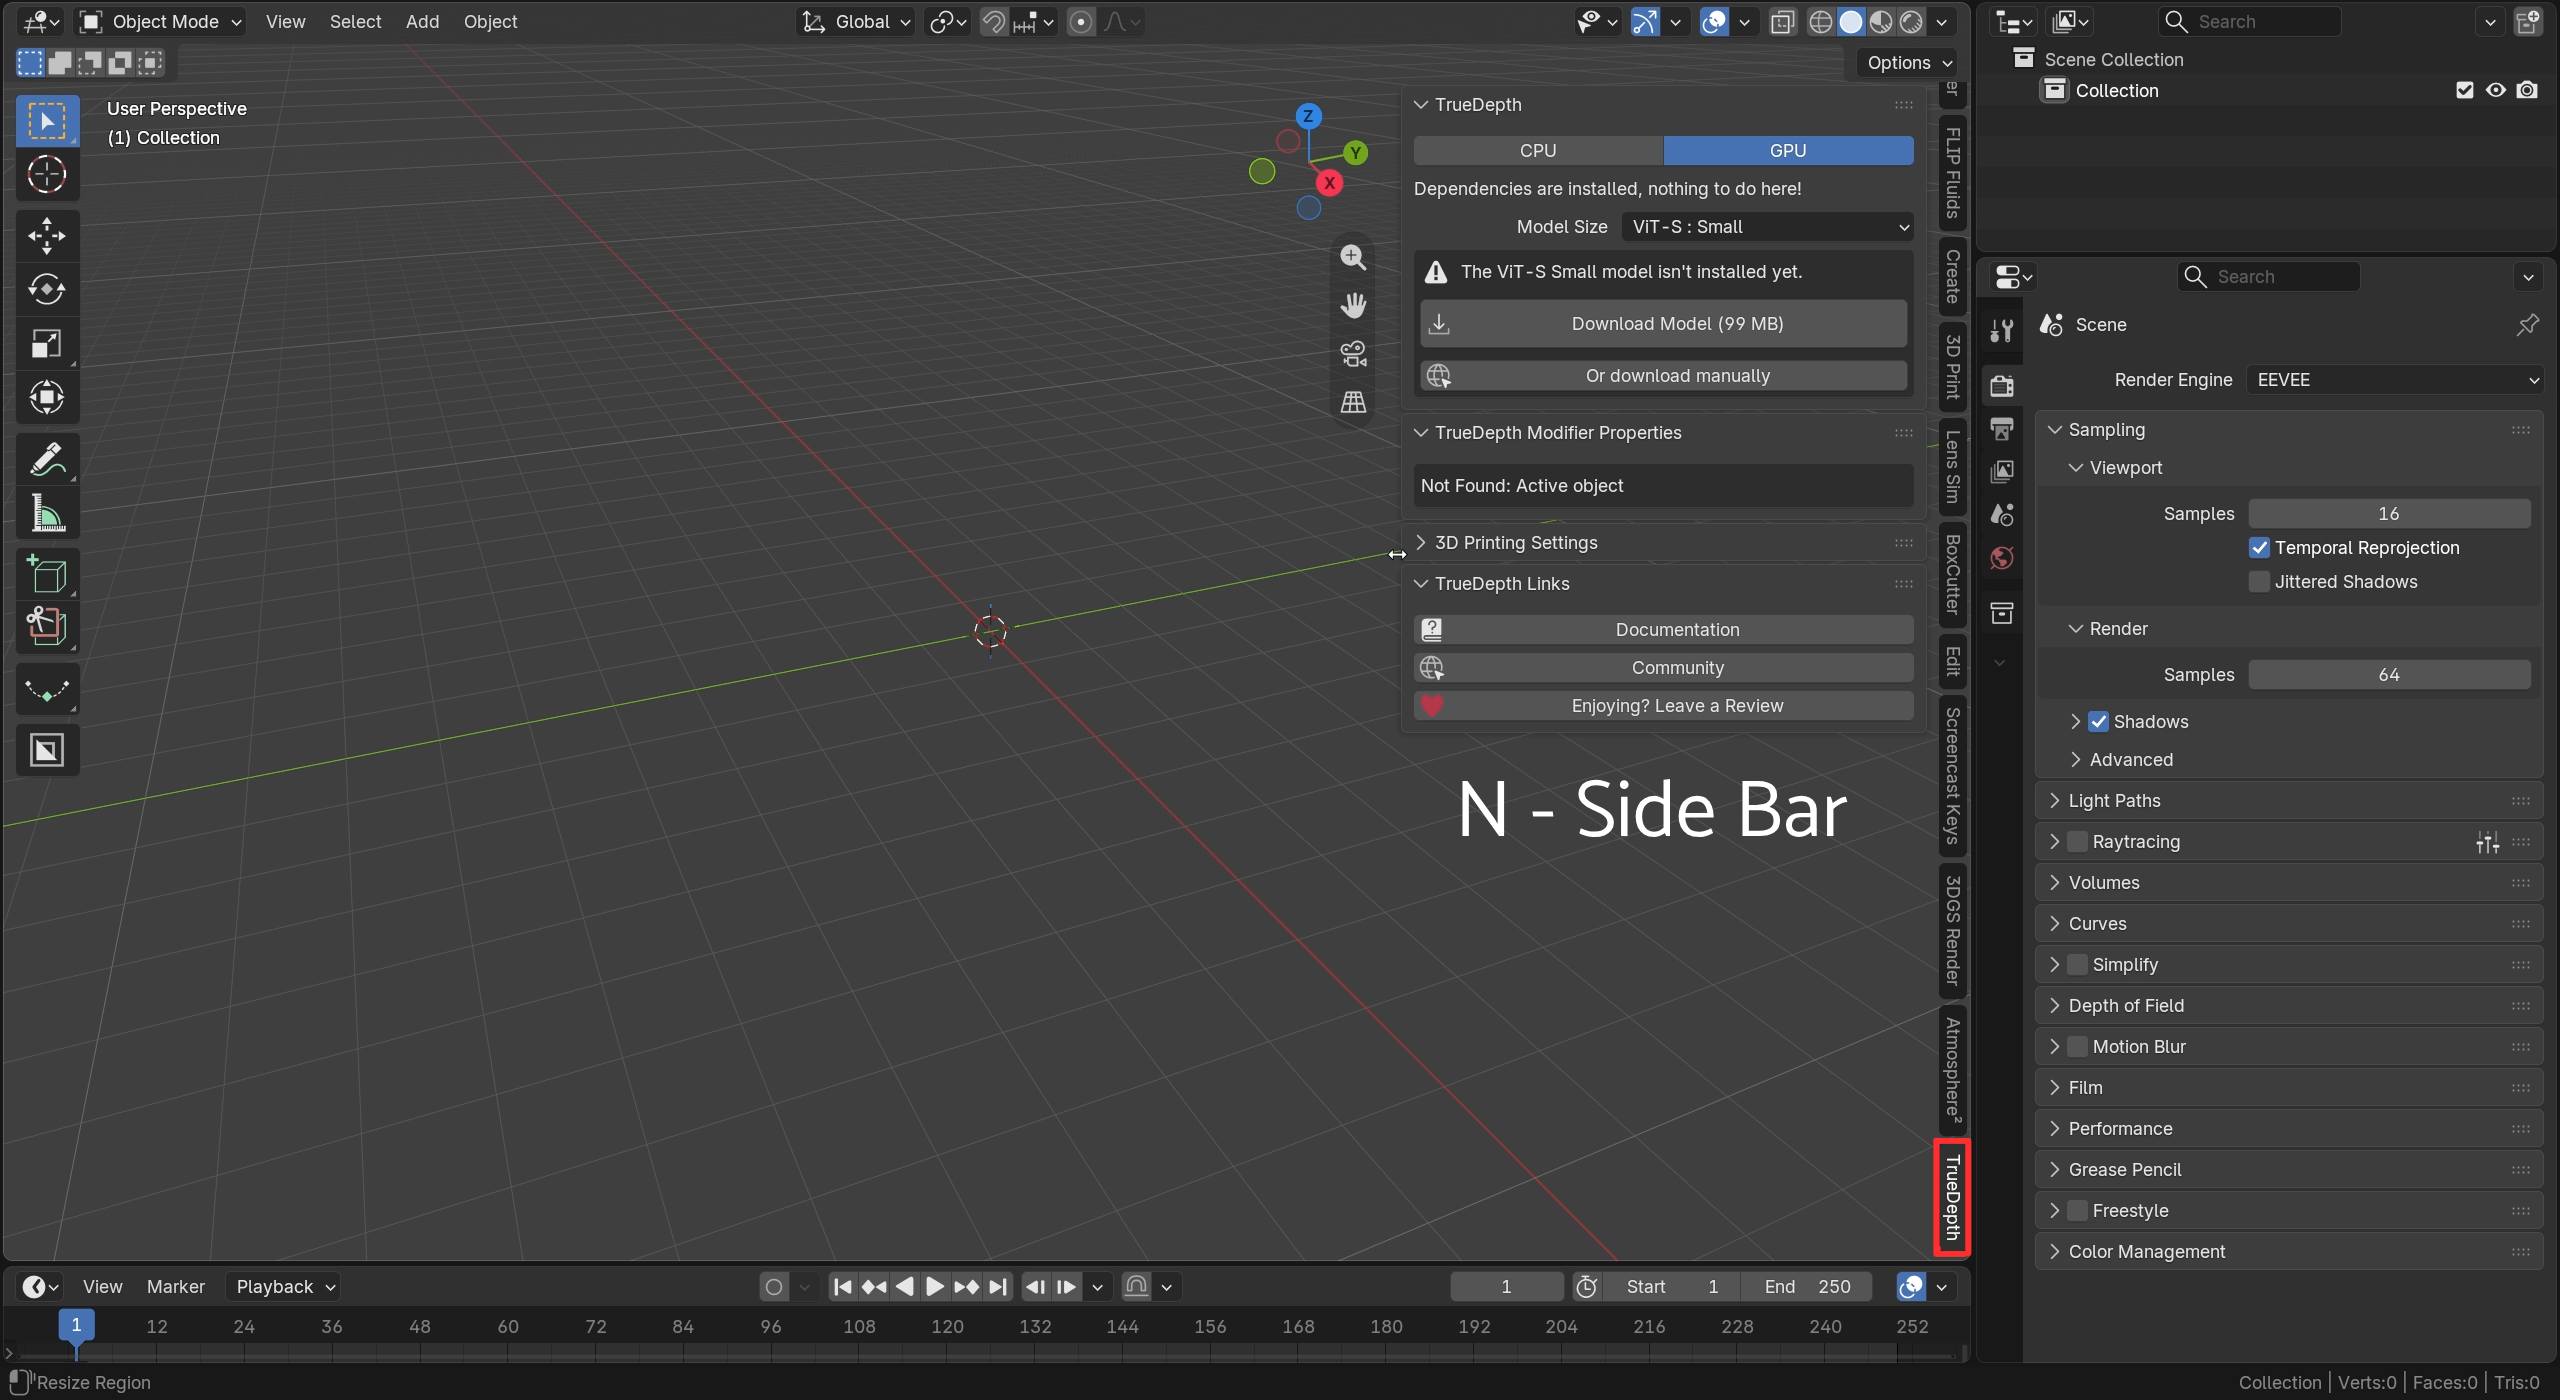Enable the Raytracing checkbox
This screenshot has height=1400, width=2560.
(2077, 842)
